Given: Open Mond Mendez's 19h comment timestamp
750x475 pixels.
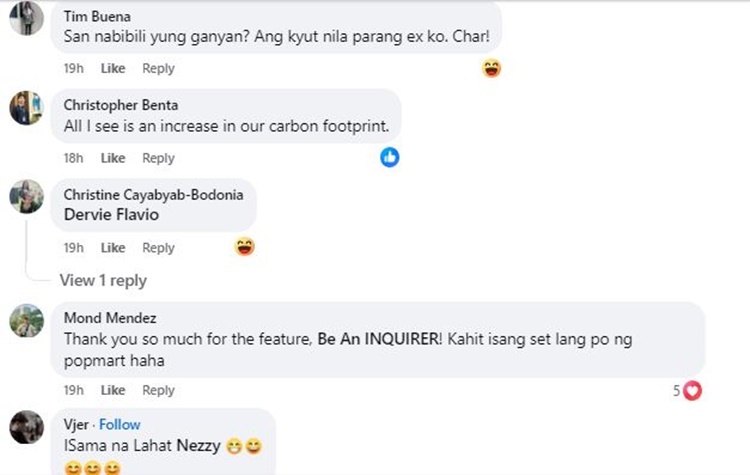Looking at the screenshot, I should [73, 390].
